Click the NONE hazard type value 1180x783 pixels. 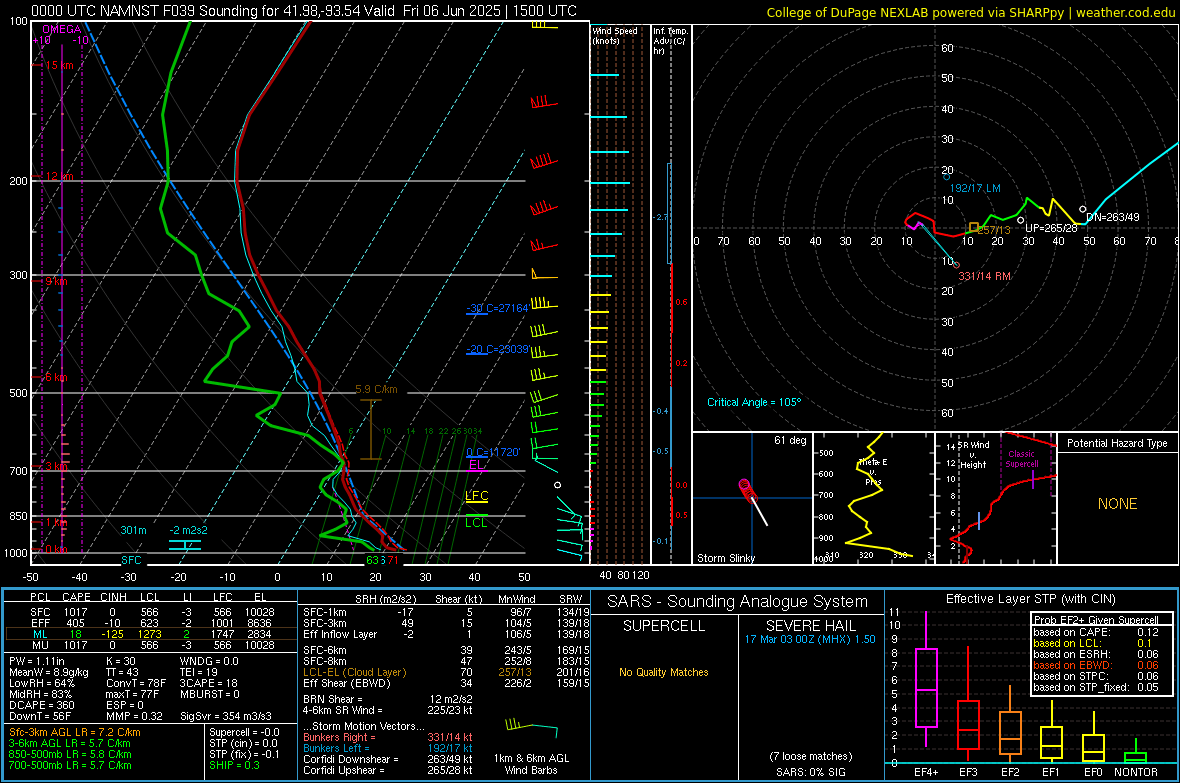(x=1117, y=504)
